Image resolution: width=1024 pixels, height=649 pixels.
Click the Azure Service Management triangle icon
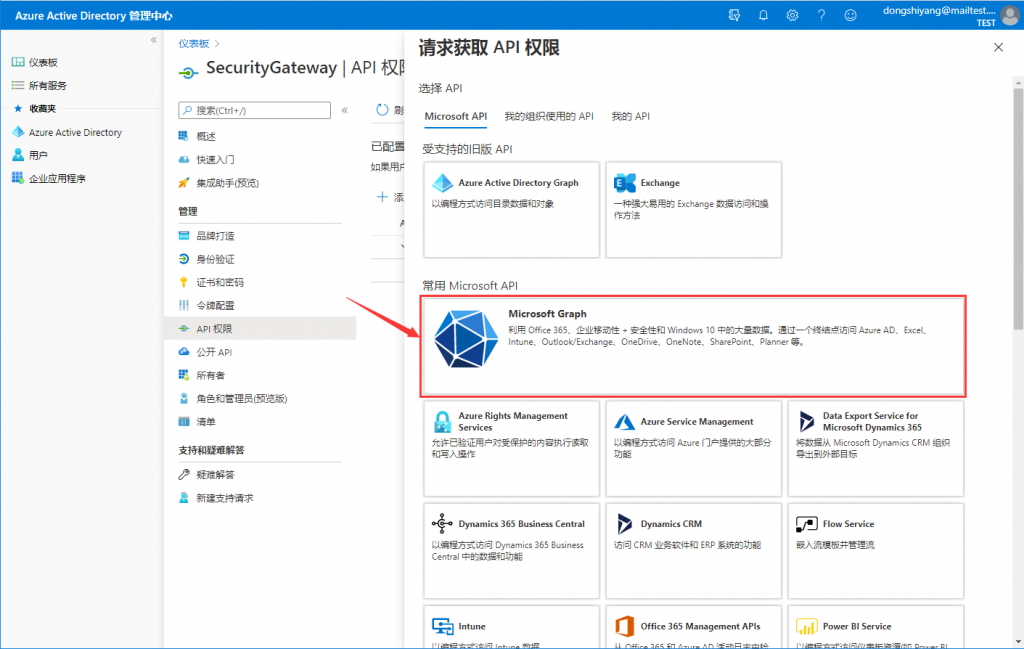click(x=624, y=422)
